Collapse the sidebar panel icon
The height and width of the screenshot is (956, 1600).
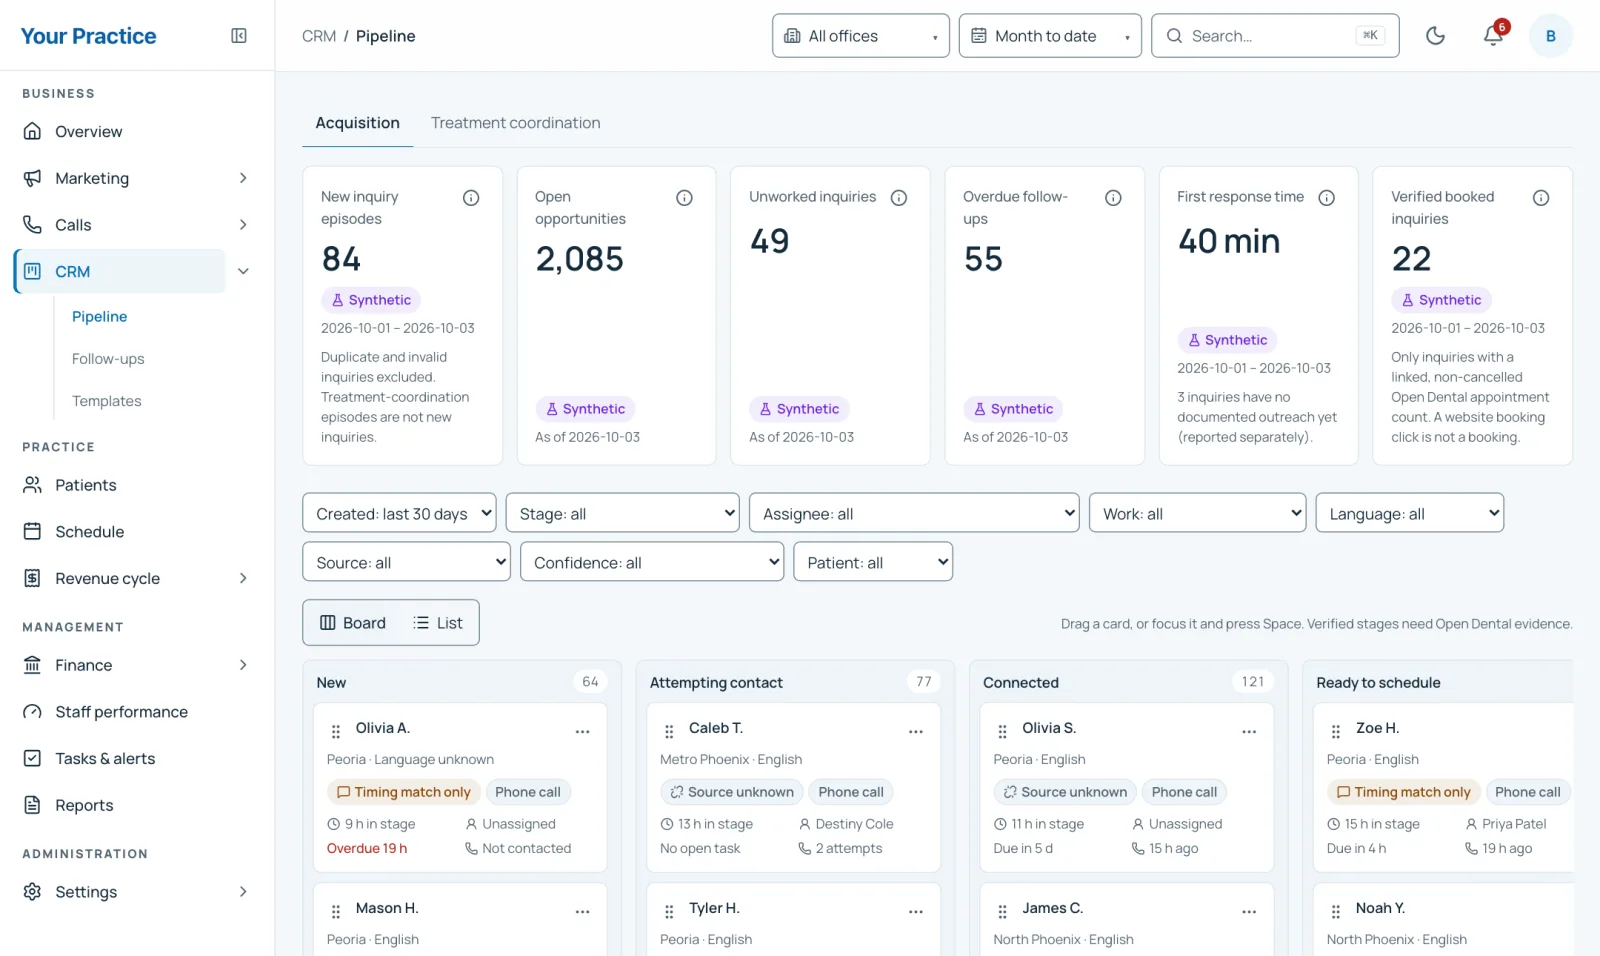[239, 36]
